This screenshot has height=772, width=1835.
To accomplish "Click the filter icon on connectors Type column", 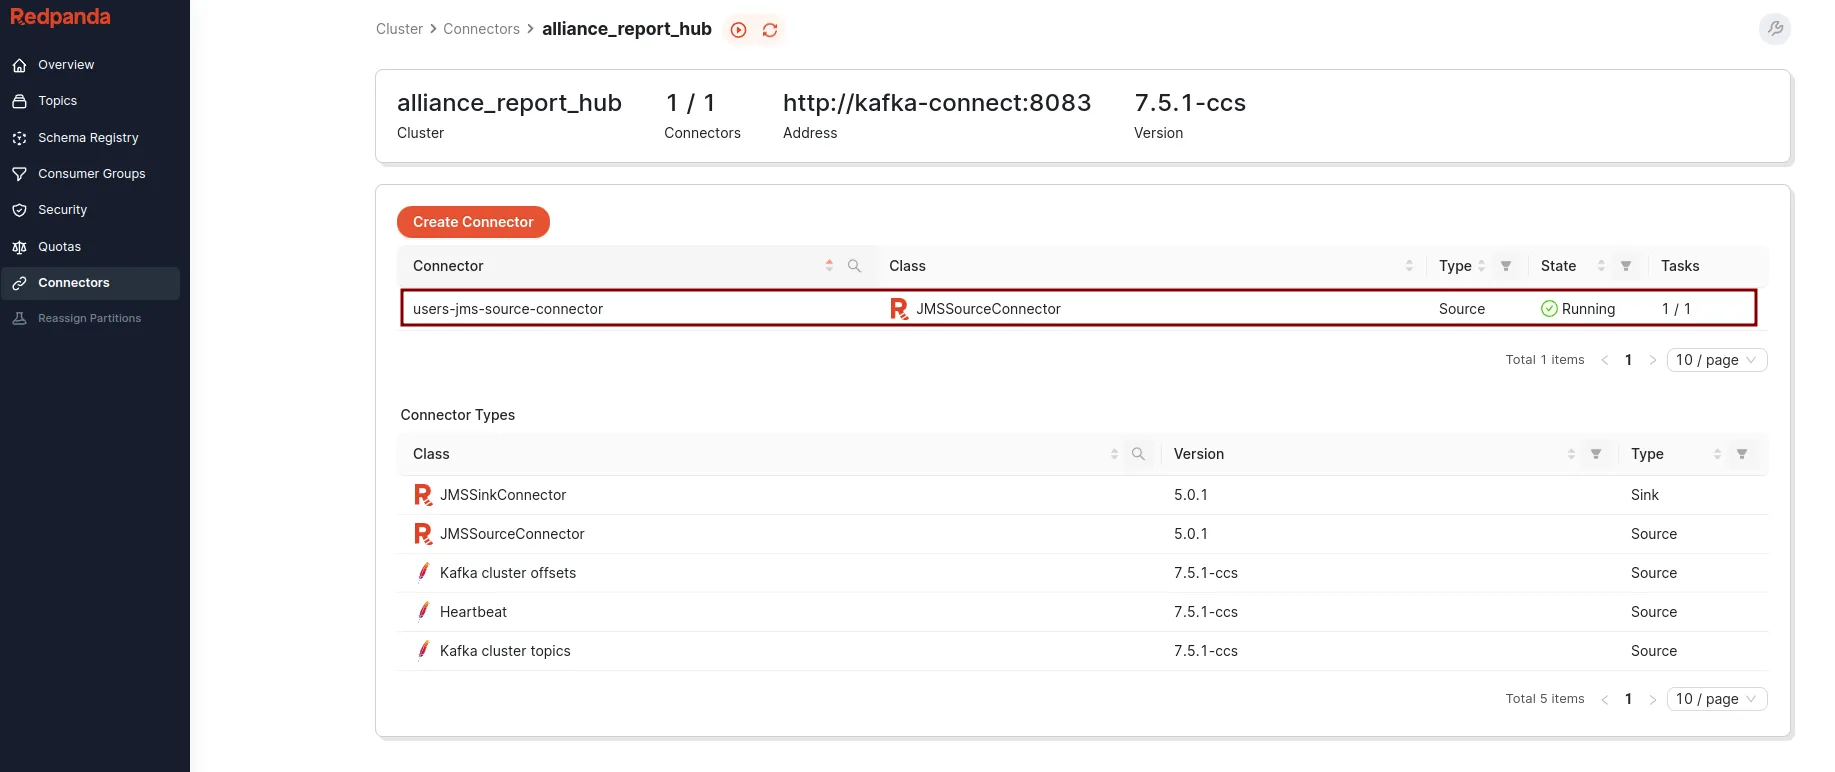I will pos(1506,266).
